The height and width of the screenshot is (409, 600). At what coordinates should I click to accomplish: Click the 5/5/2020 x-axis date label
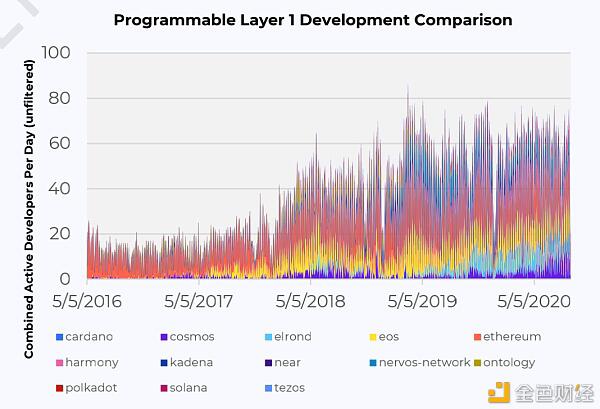(533, 298)
